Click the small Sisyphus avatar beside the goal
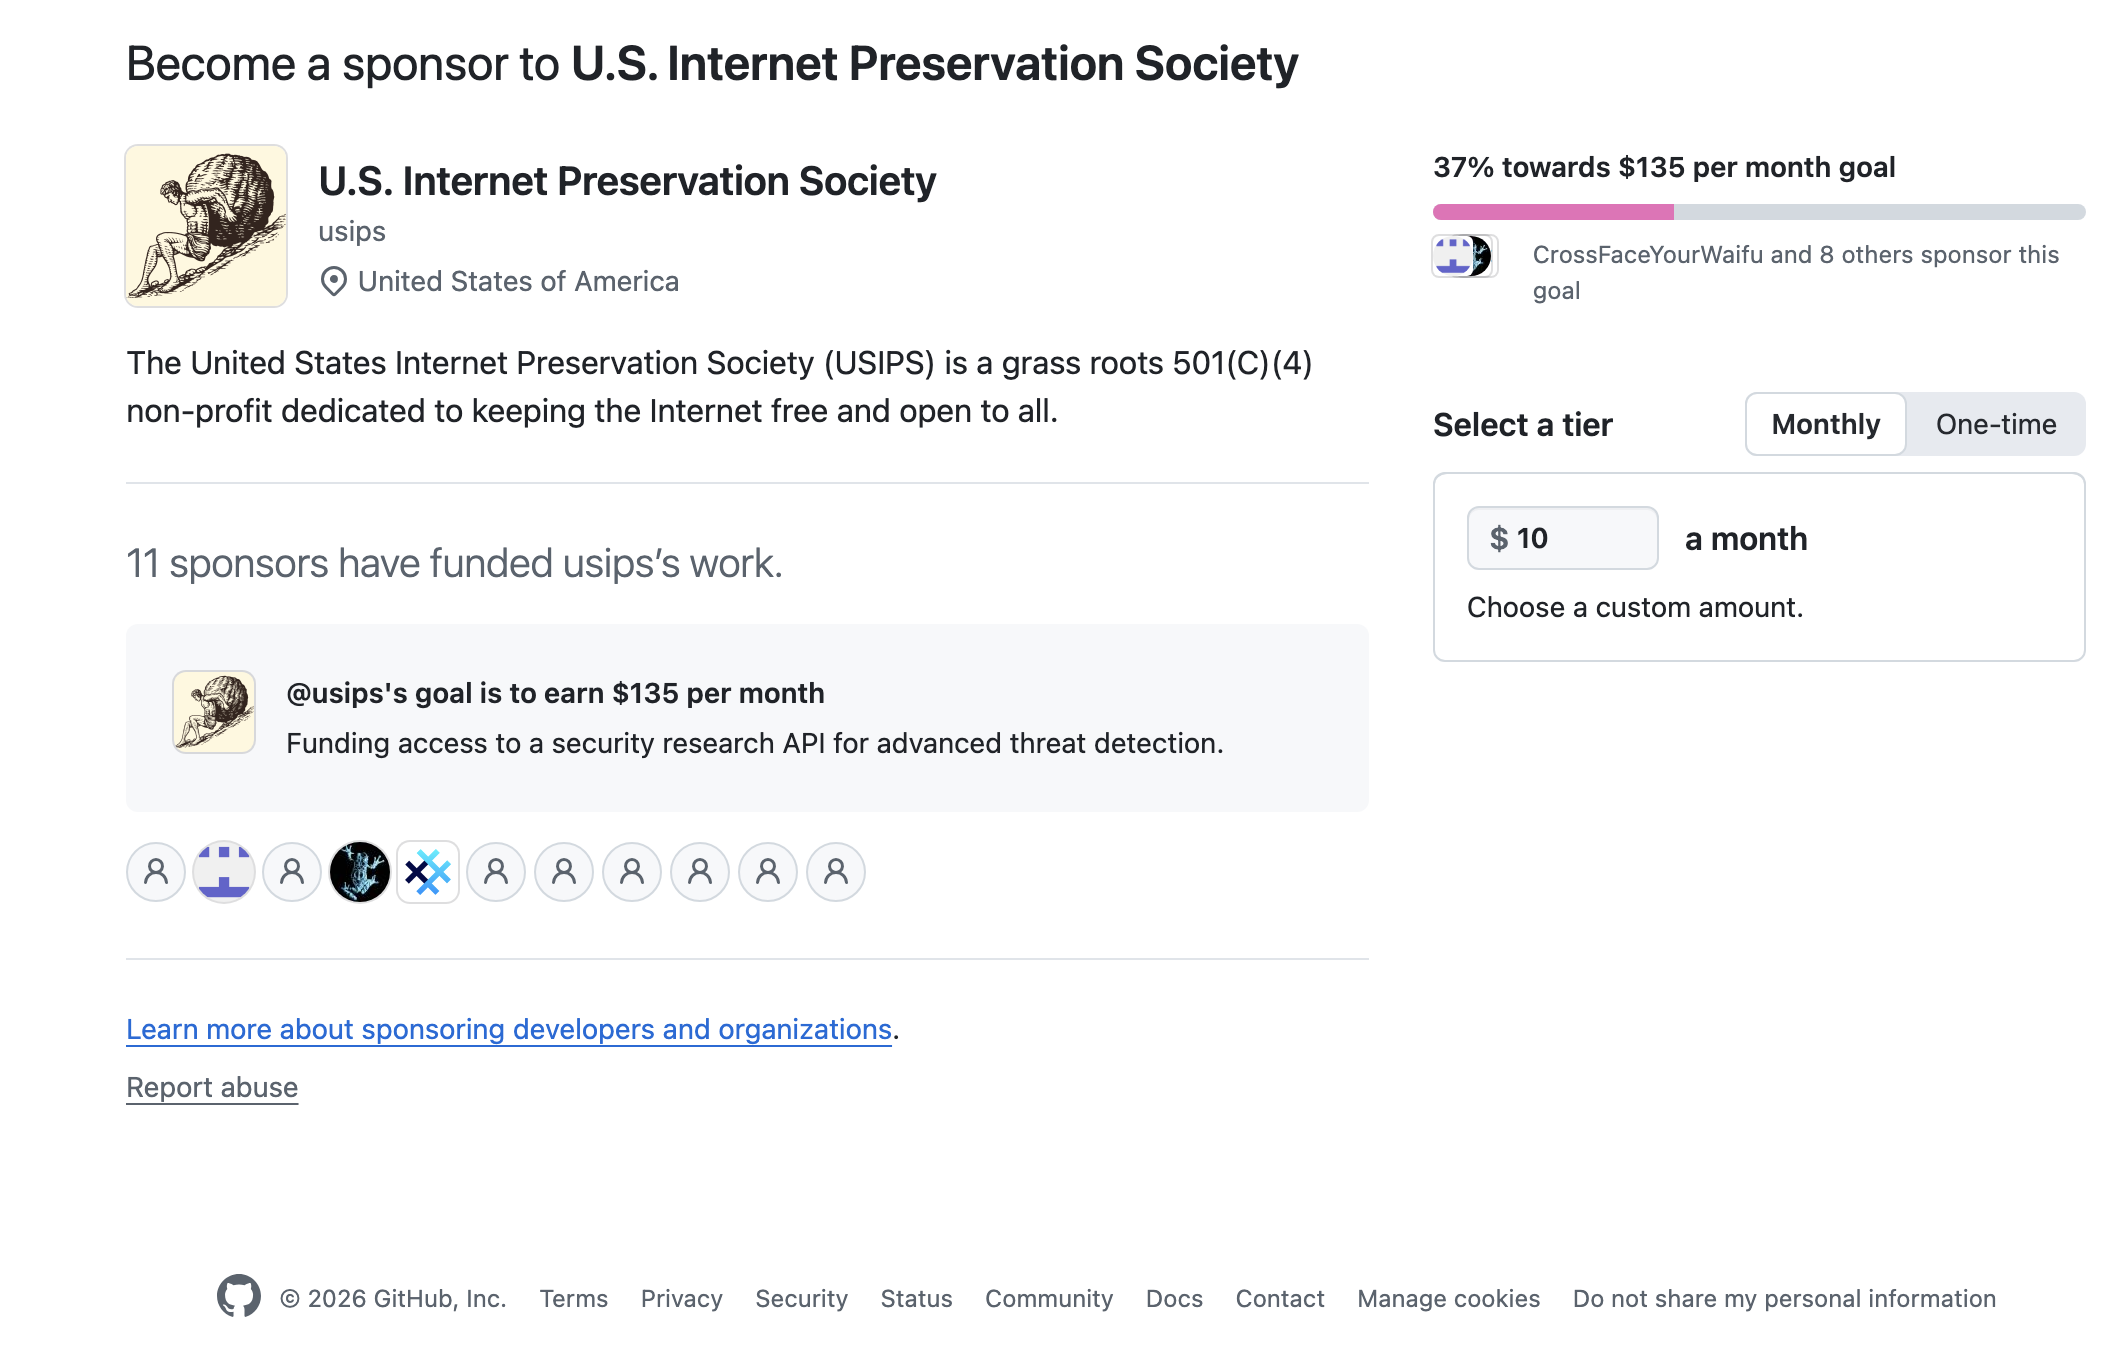This screenshot has height=1348, width=2122. click(214, 712)
